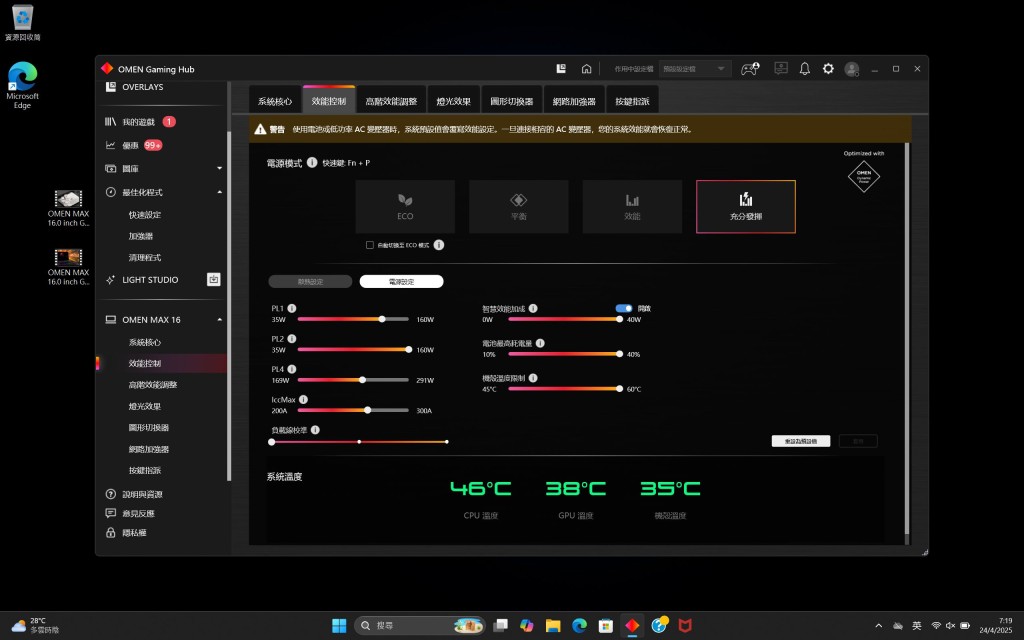
Task: Click the 重設為預設值 reset button
Action: coord(801,441)
